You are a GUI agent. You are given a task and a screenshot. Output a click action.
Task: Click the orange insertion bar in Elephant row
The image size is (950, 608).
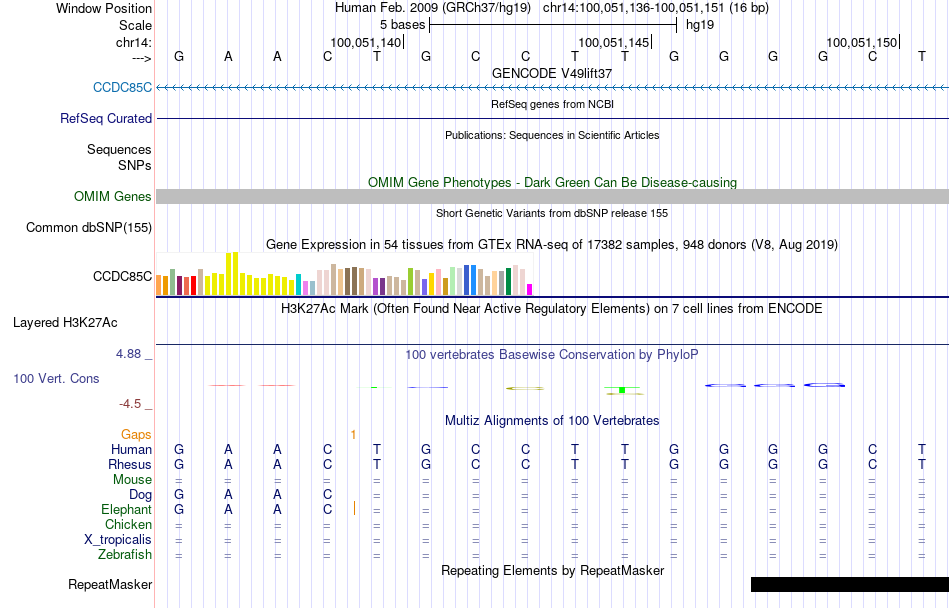coord(354,508)
